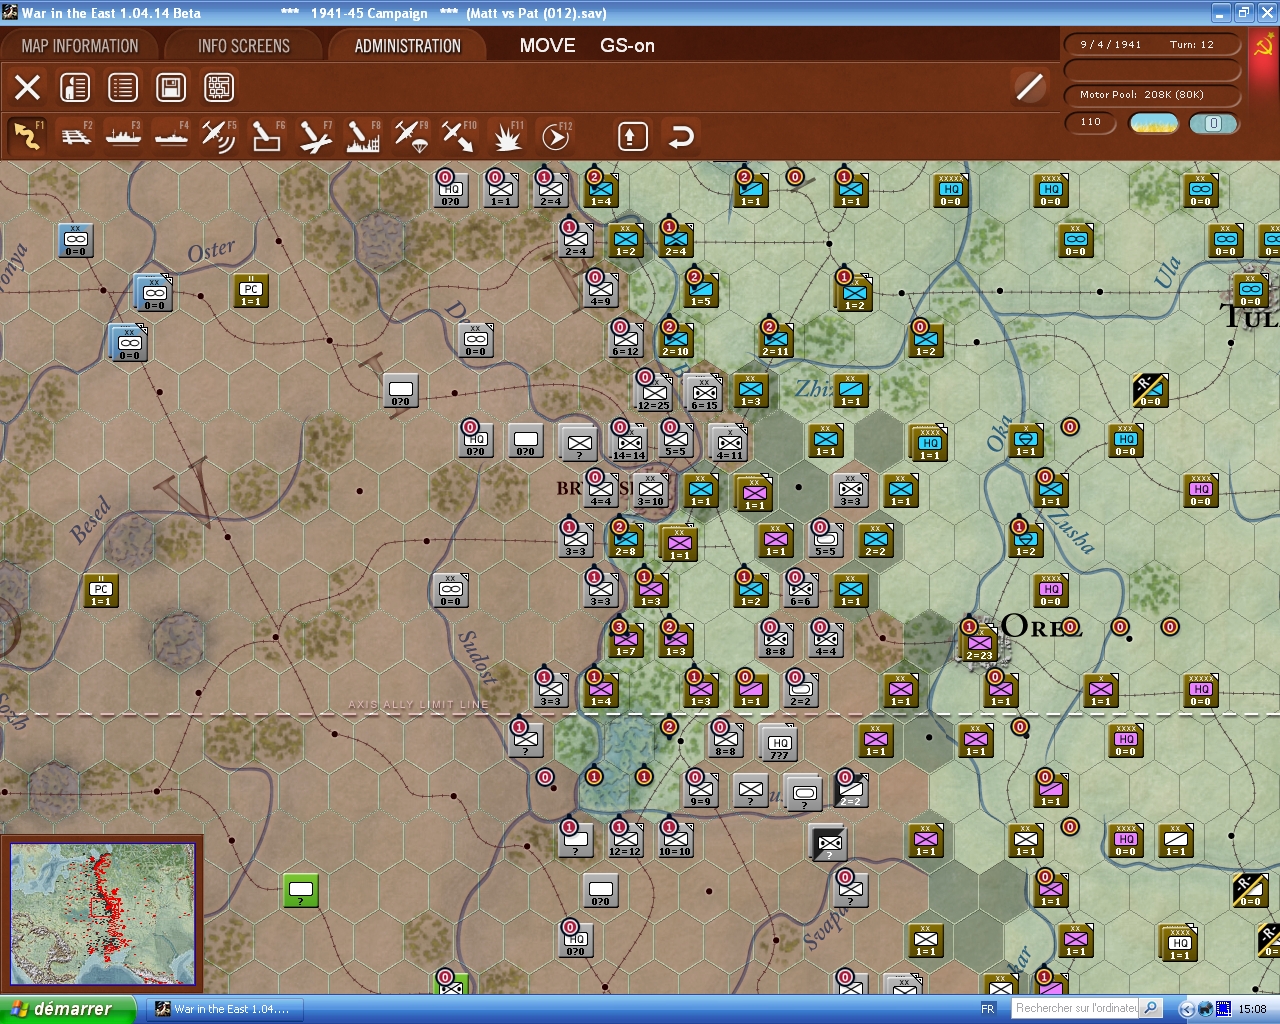Select F2 rail mode

pyautogui.click(x=76, y=136)
